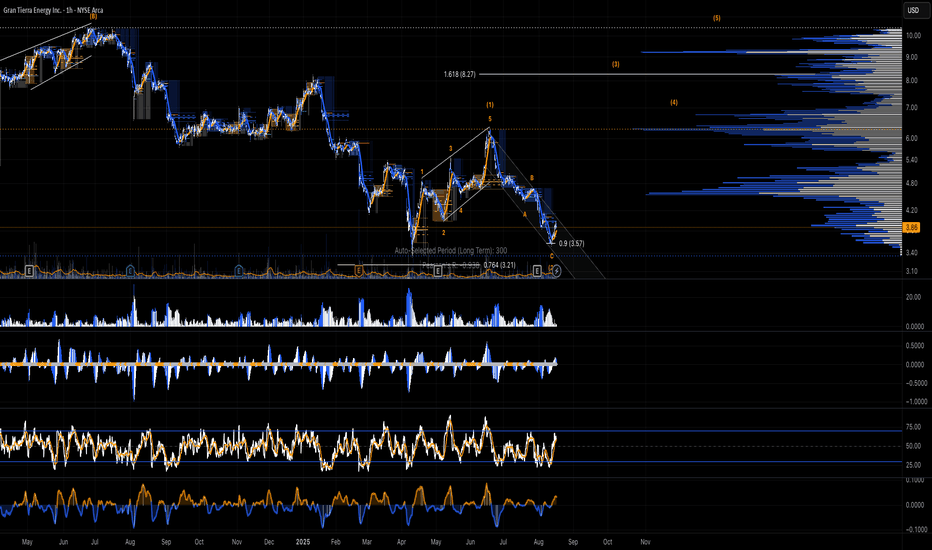Image resolution: width=932 pixels, height=550 pixels.
Task: Select the orange (1) wave label at peak
Action: (490, 105)
